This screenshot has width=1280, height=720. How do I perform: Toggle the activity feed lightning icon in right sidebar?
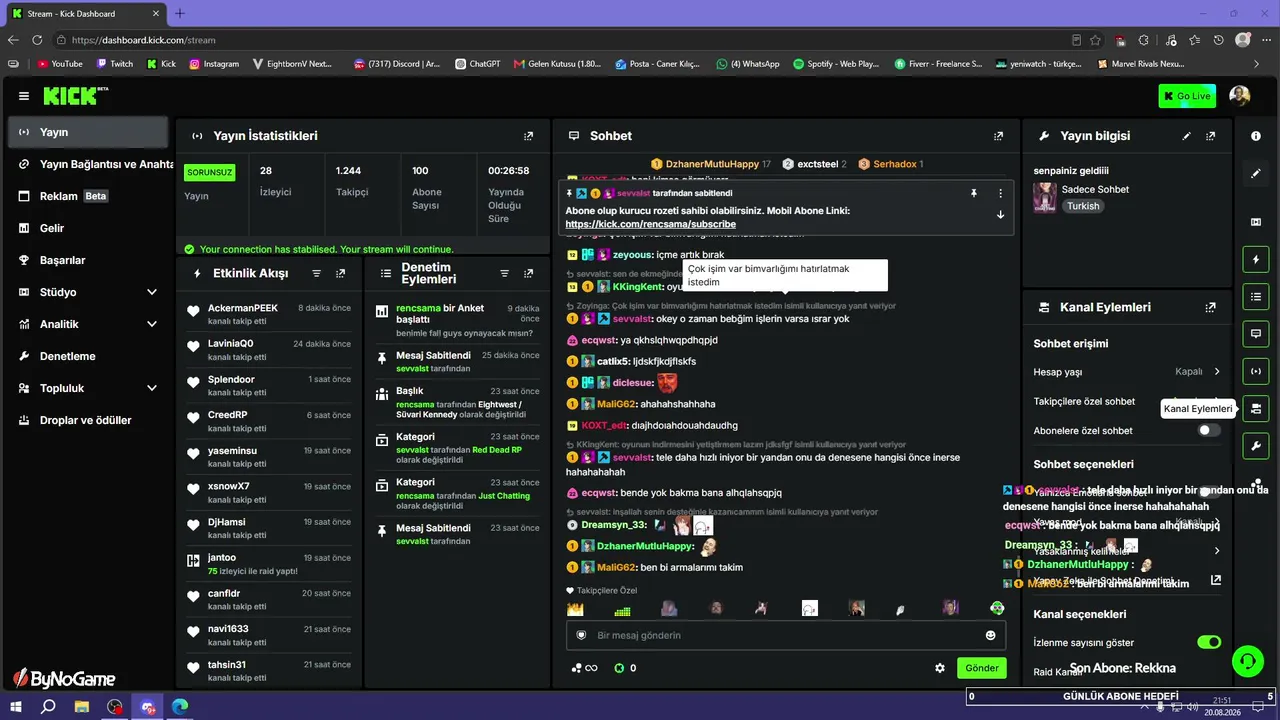(1256, 260)
